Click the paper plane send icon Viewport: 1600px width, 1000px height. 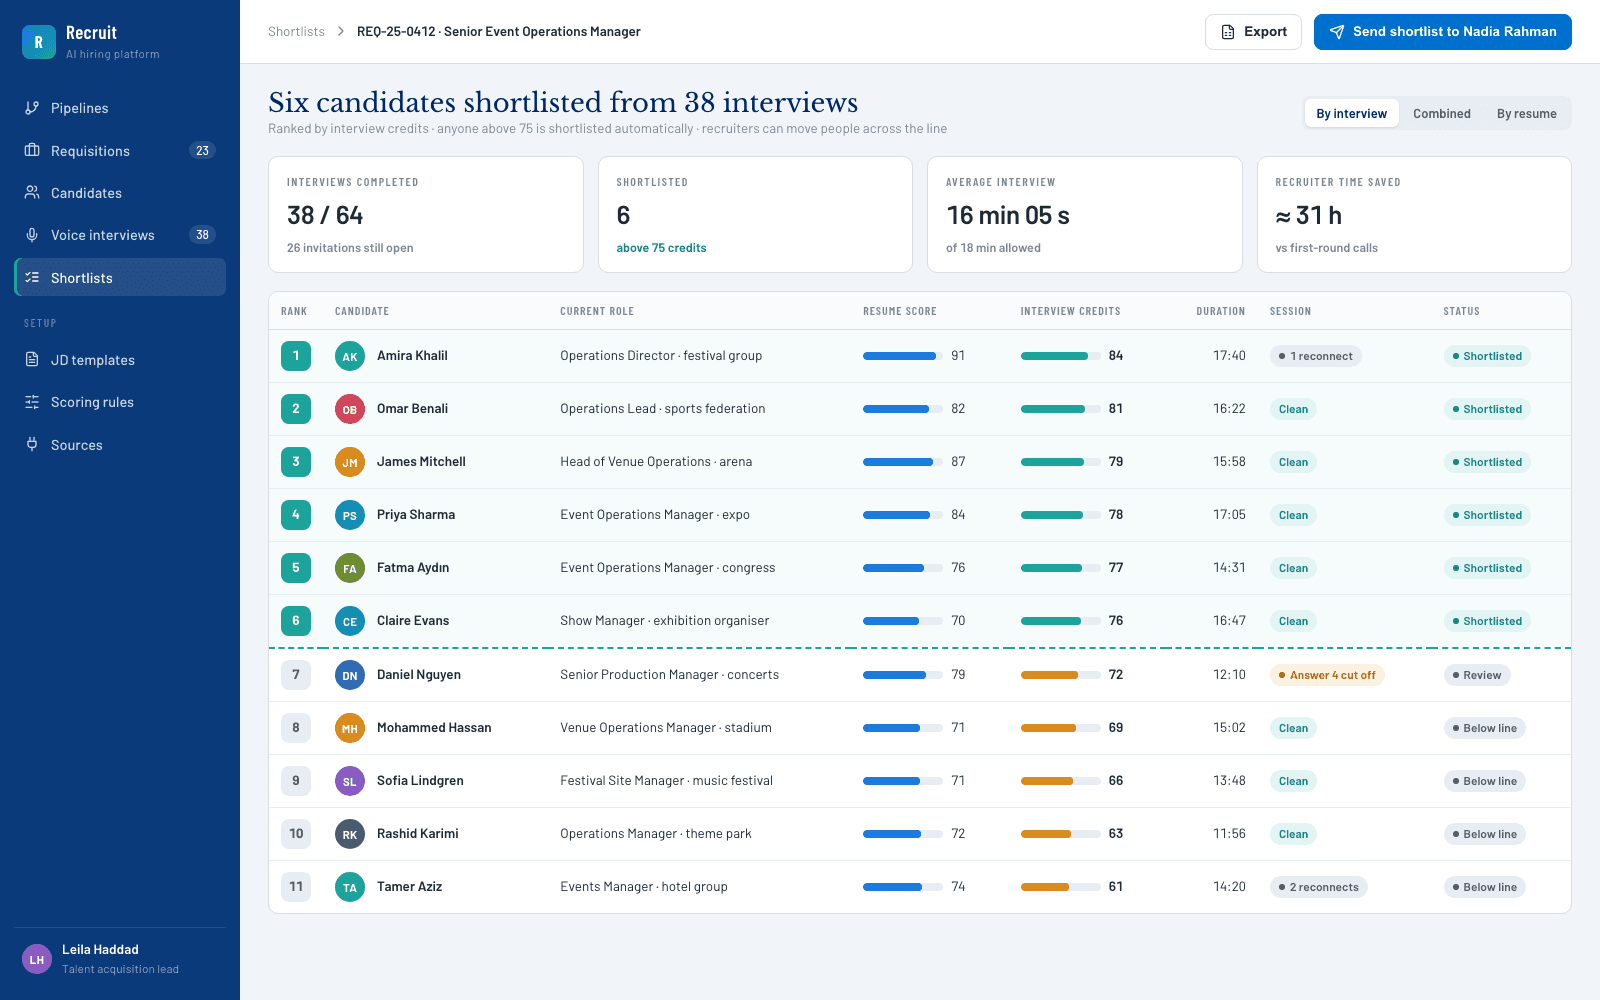pyautogui.click(x=1337, y=32)
